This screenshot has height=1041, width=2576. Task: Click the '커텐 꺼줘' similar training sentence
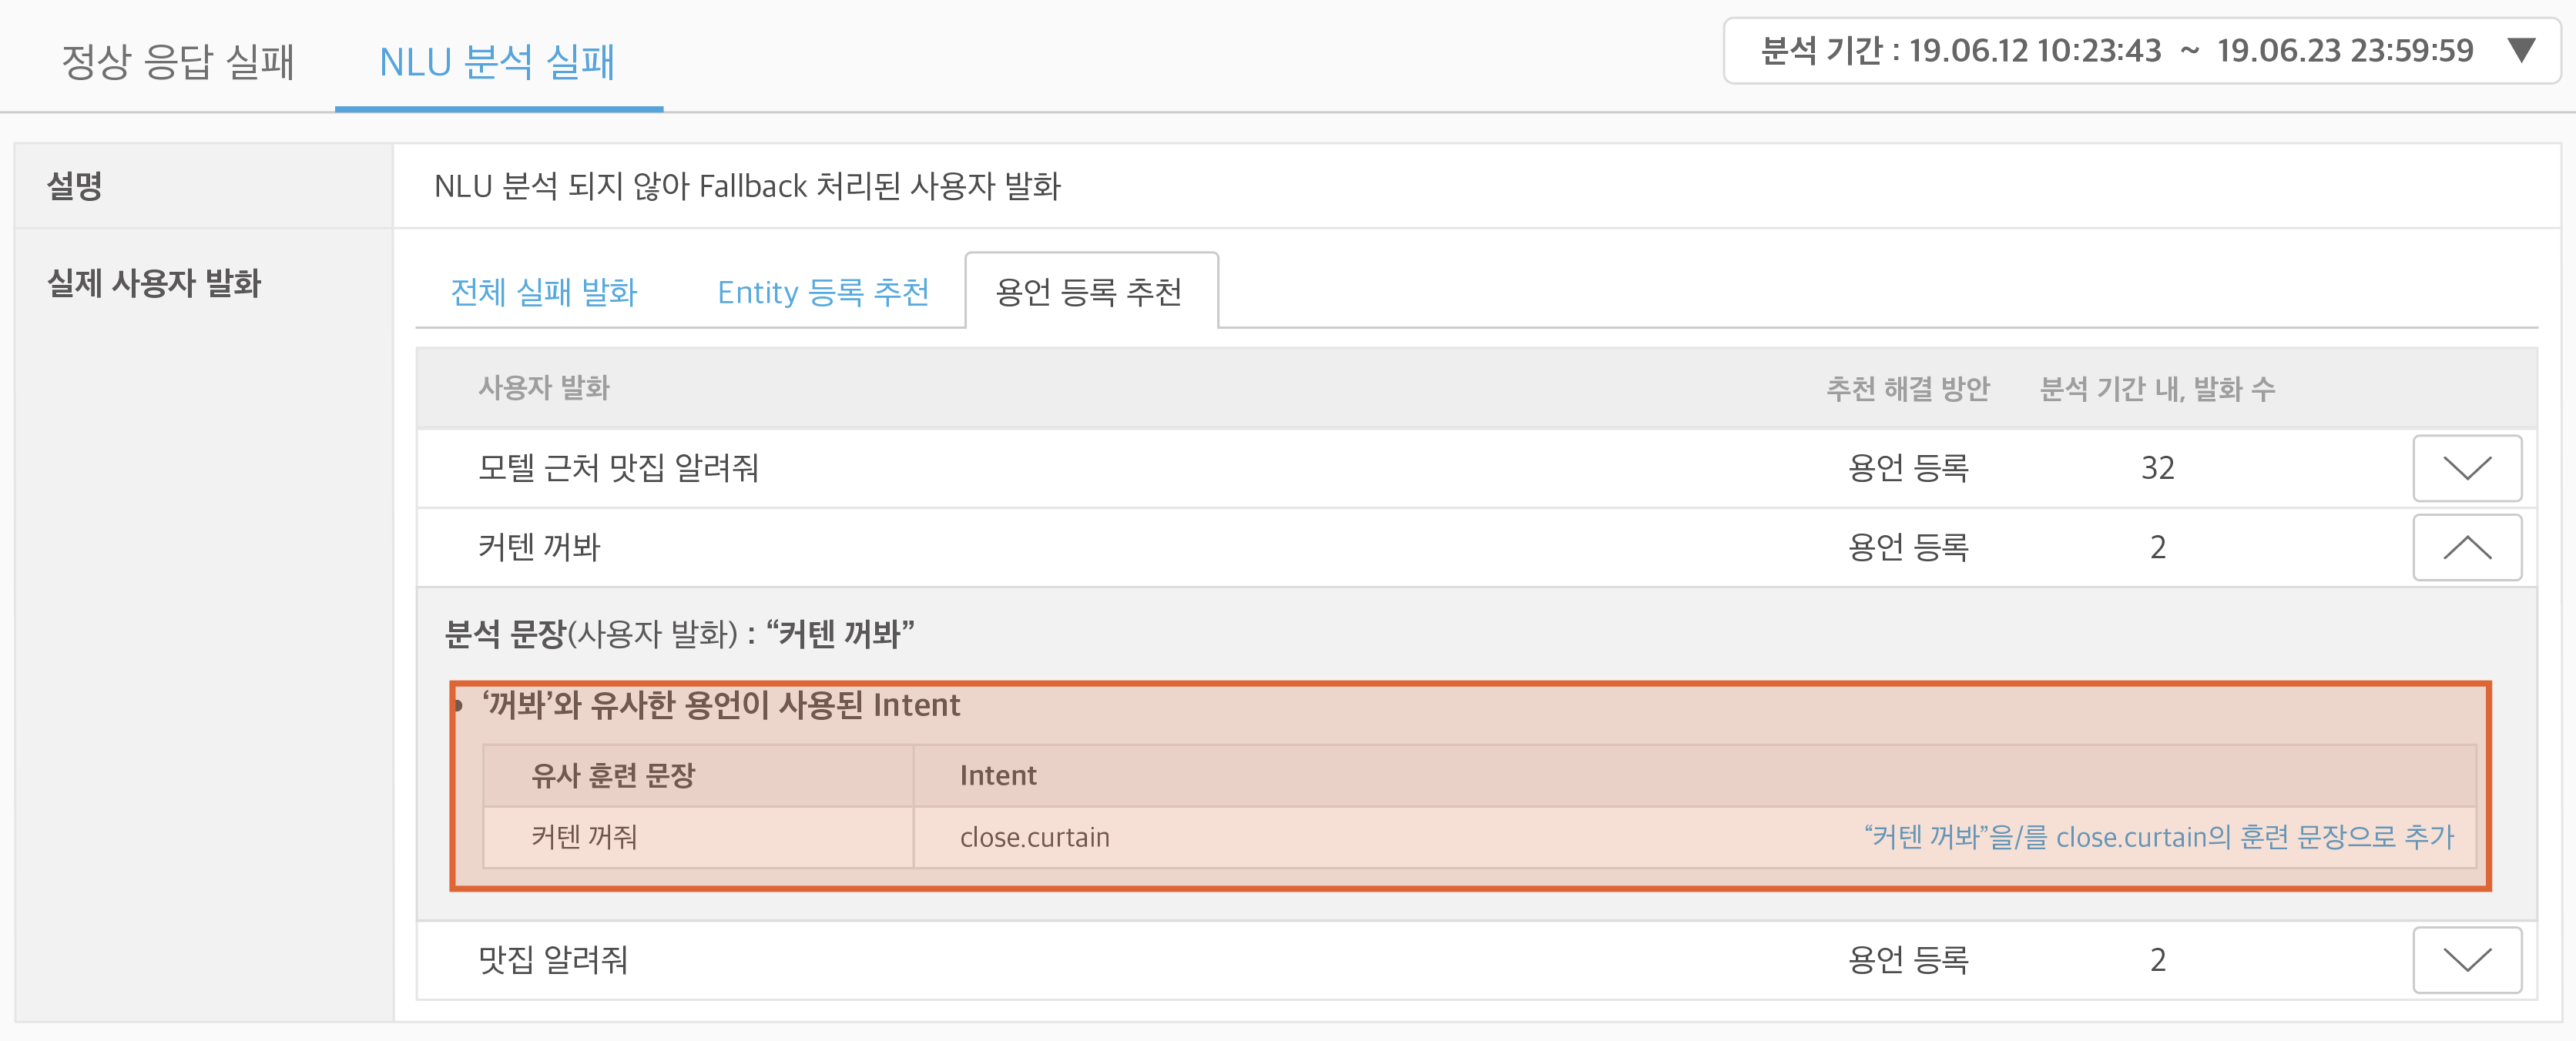pyautogui.click(x=584, y=837)
